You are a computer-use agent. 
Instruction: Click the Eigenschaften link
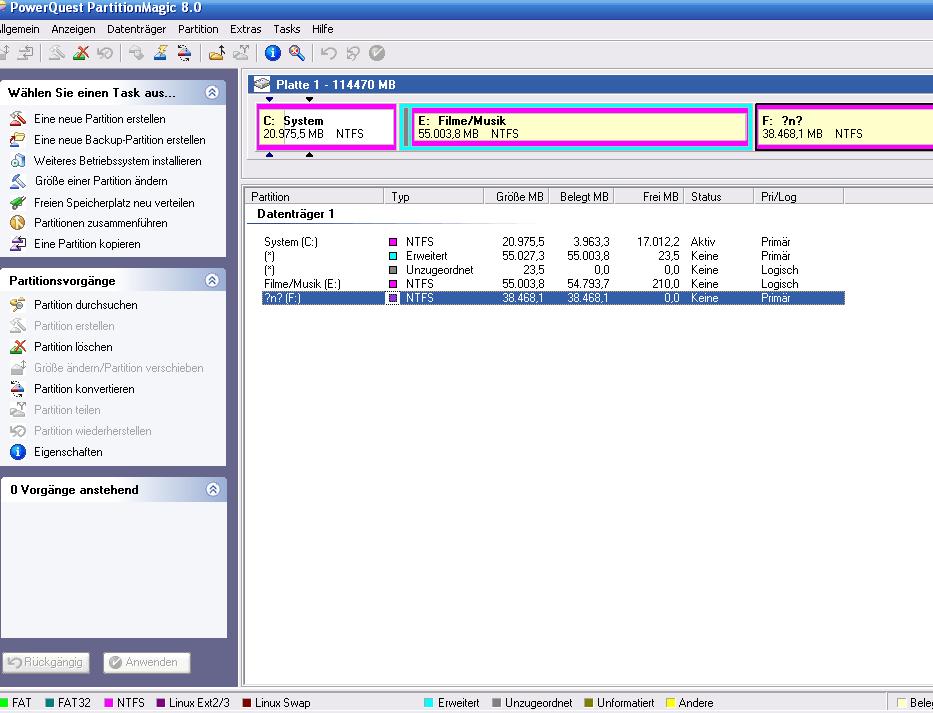coord(68,452)
